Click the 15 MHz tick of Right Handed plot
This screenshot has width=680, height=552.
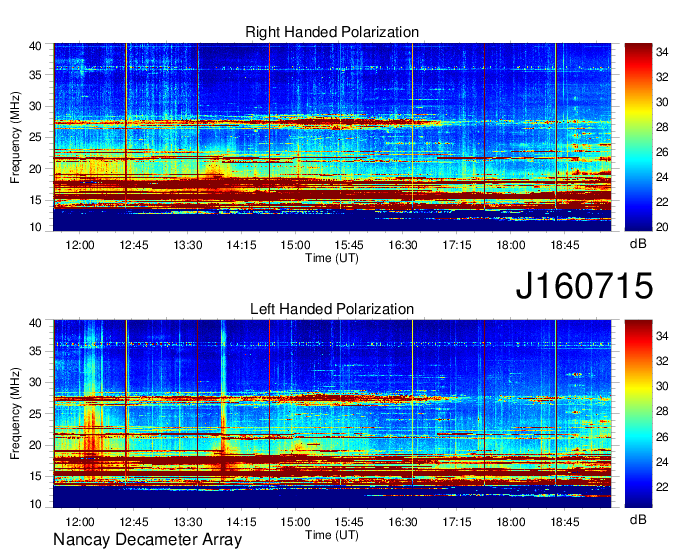click(x=35, y=200)
